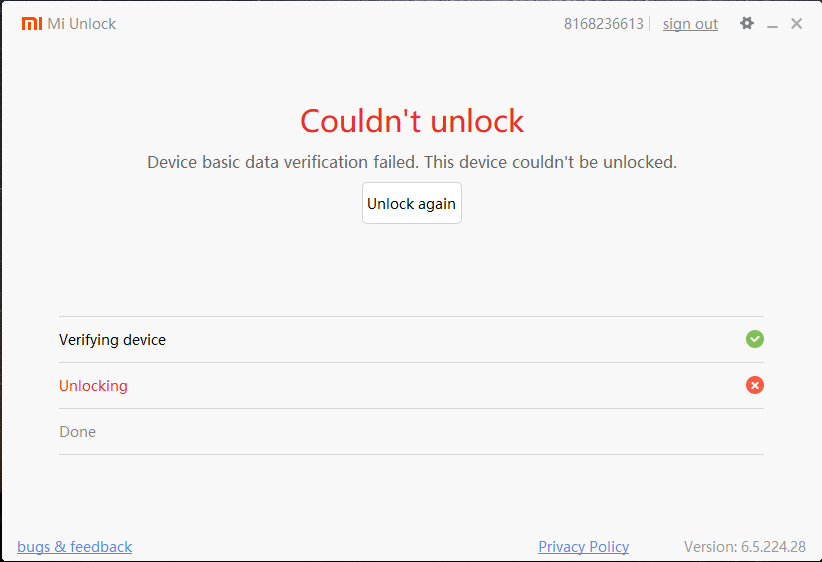Click the red X icon beside Unlocking
Viewport: 822px width, 562px height.
click(x=754, y=385)
